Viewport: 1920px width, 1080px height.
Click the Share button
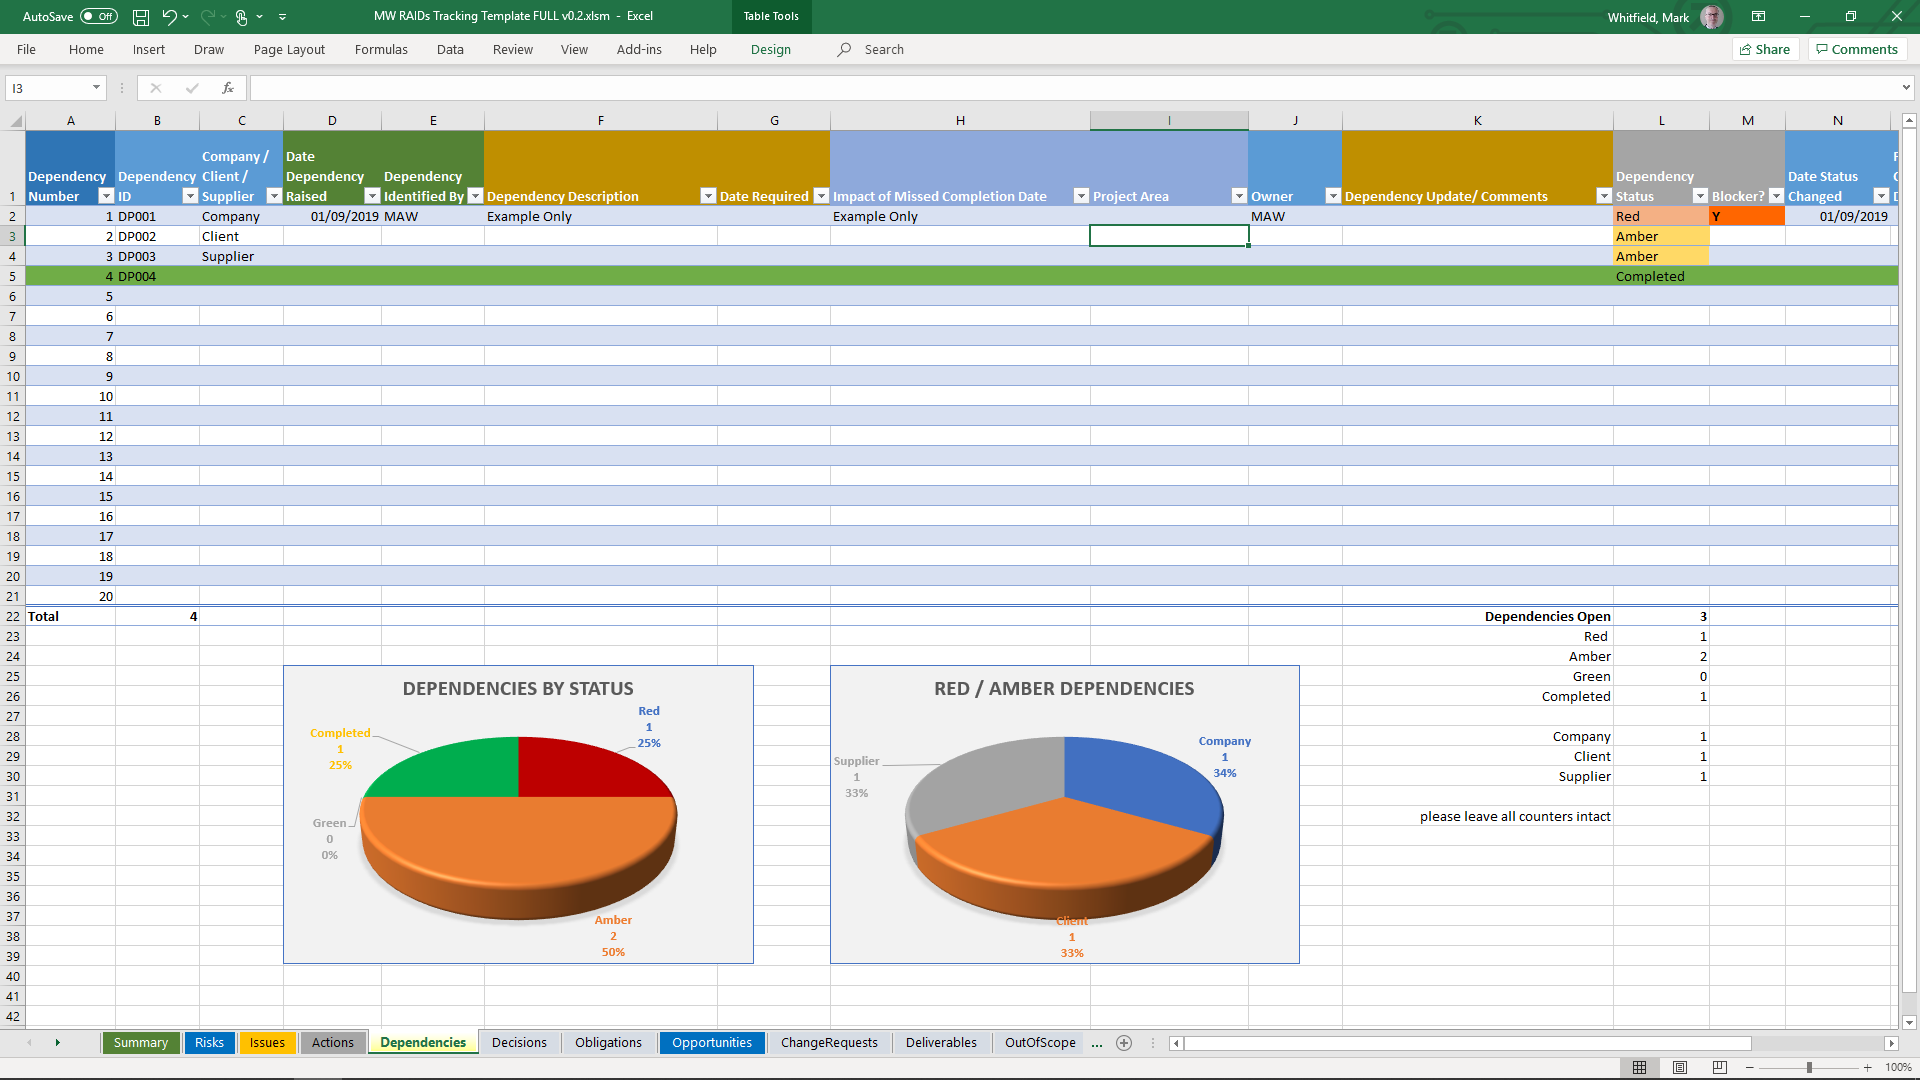point(1765,49)
